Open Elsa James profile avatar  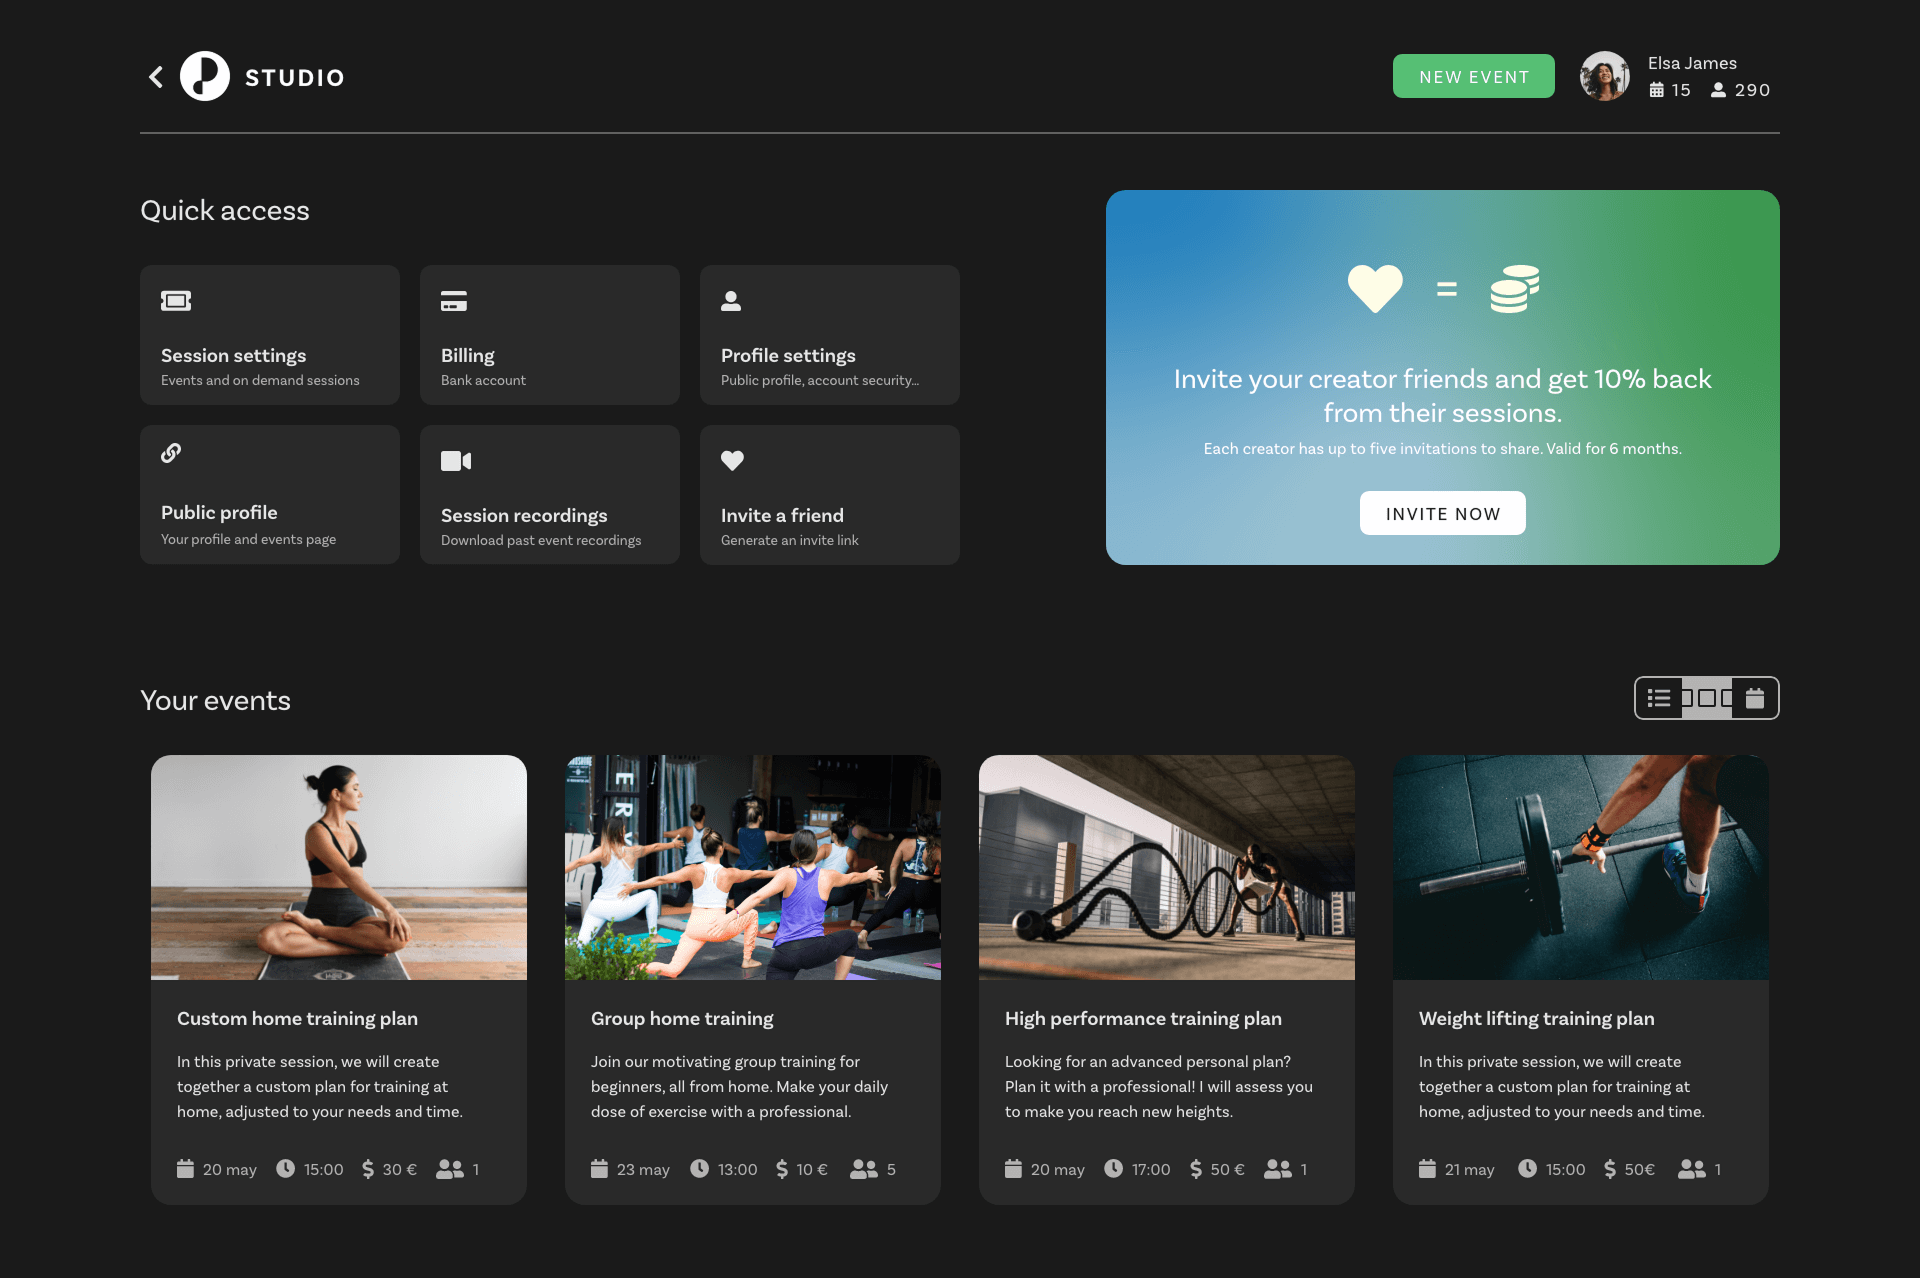pos(1604,76)
